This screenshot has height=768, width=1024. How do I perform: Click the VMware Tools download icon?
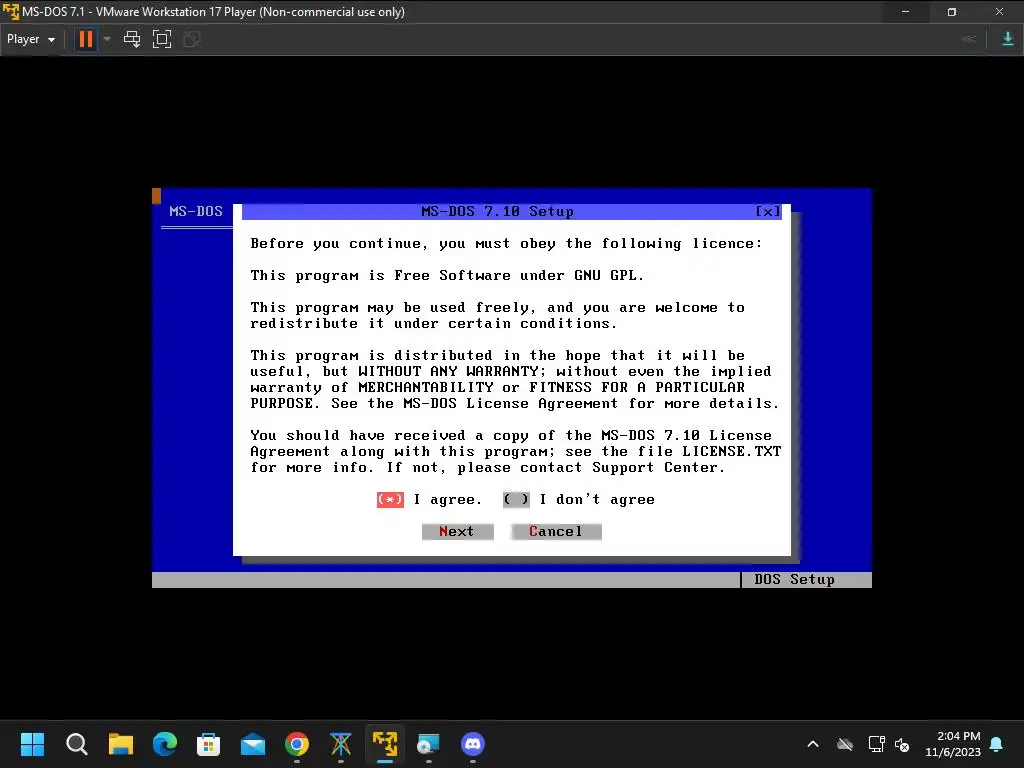point(1007,39)
